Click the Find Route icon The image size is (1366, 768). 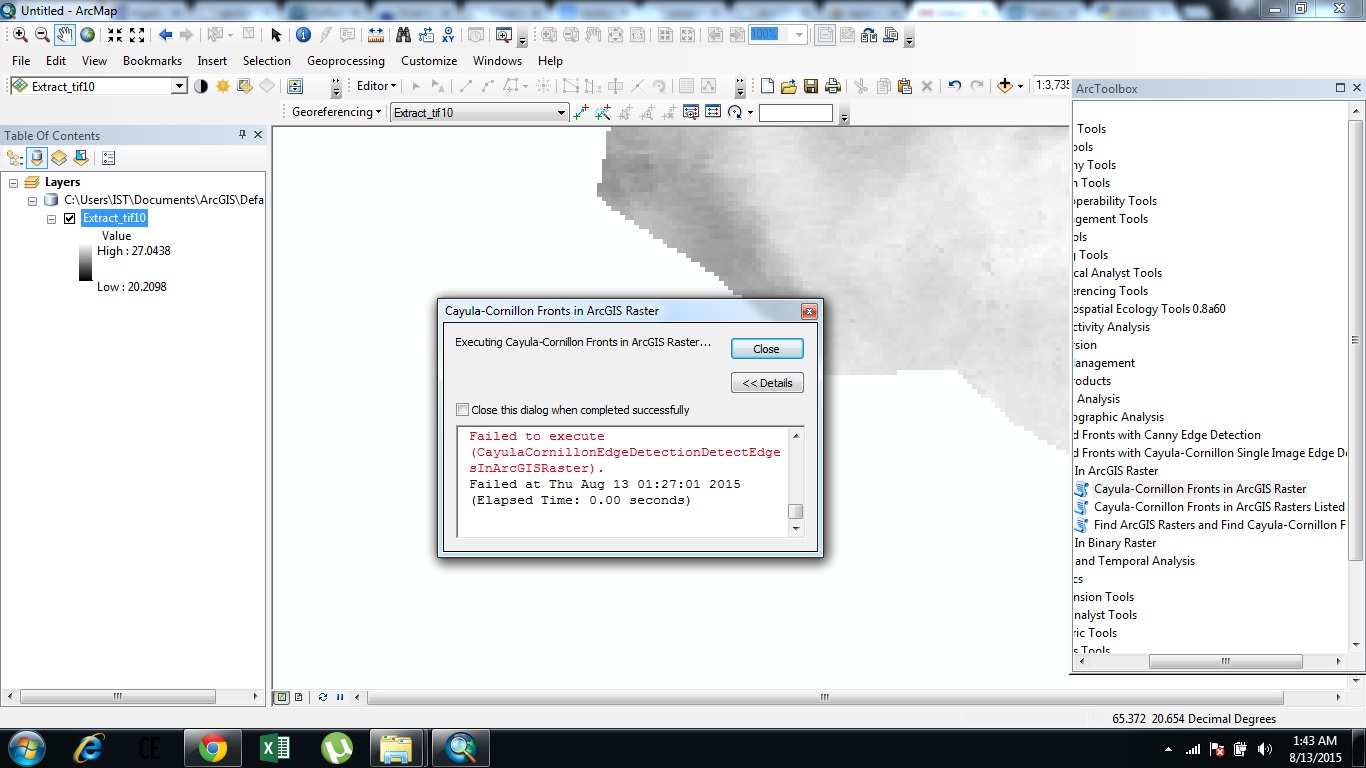(x=425, y=35)
